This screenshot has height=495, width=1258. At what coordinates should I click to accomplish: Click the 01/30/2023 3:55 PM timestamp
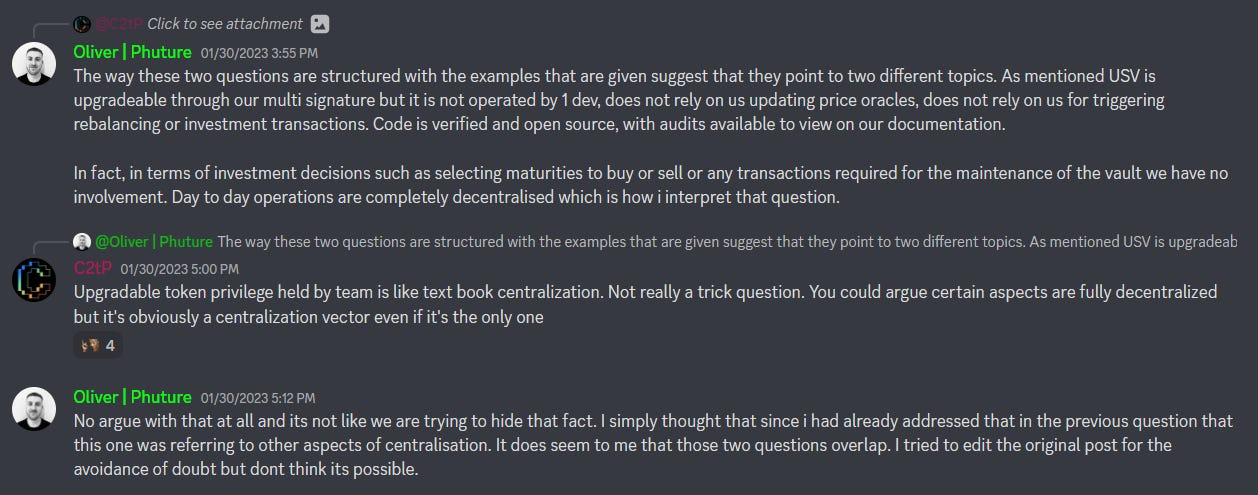259,53
